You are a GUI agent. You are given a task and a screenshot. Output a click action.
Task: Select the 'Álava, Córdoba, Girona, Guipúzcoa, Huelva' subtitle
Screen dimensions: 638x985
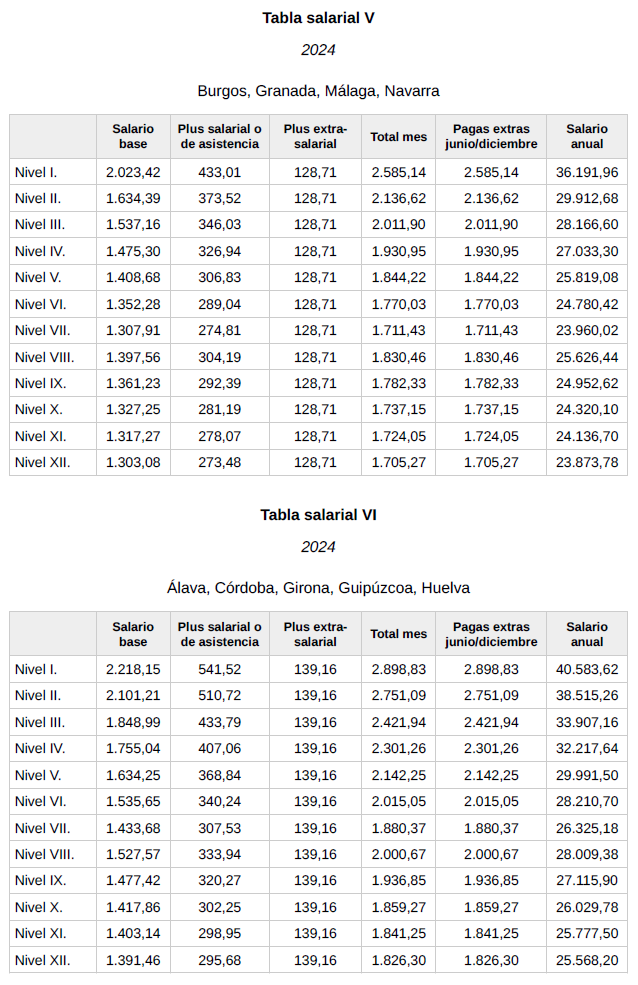pyautogui.click(x=318, y=588)
